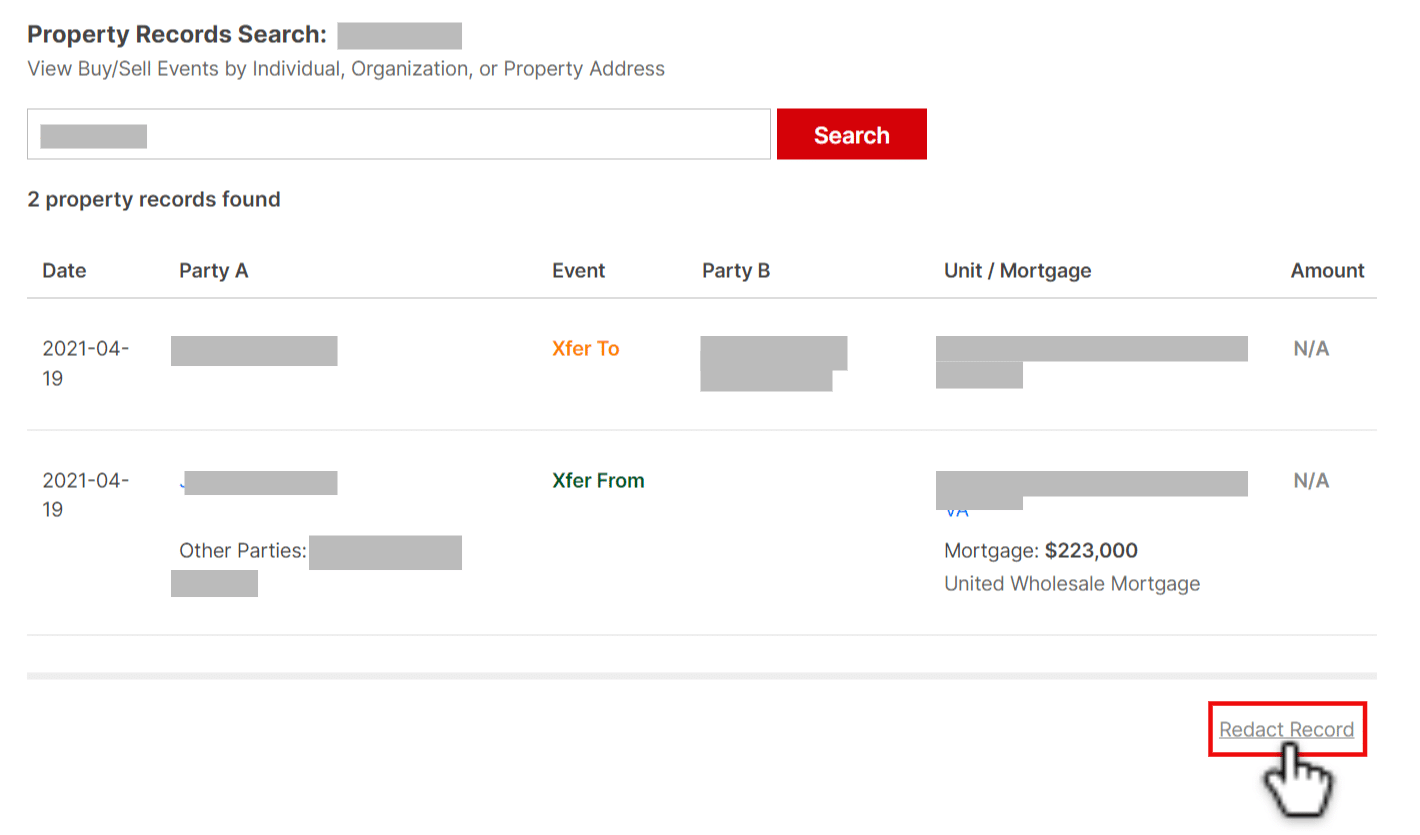Click the Property Records Search heading
The width and height of the screenshot is (1420, 835).
[177, 34]
